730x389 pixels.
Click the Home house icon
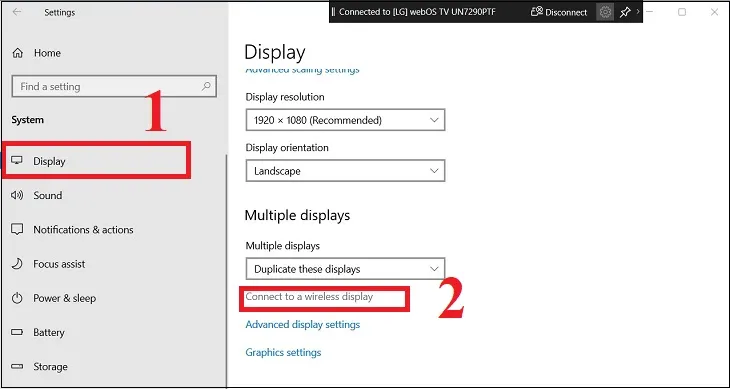tap(18, 53)
